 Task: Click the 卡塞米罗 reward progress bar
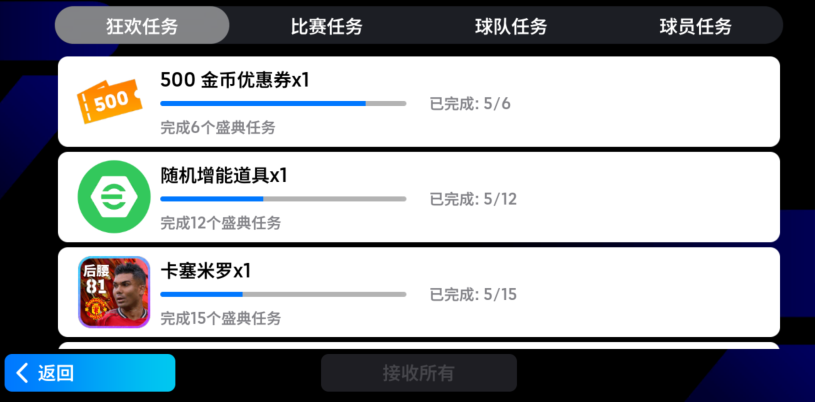click(283, 294)
